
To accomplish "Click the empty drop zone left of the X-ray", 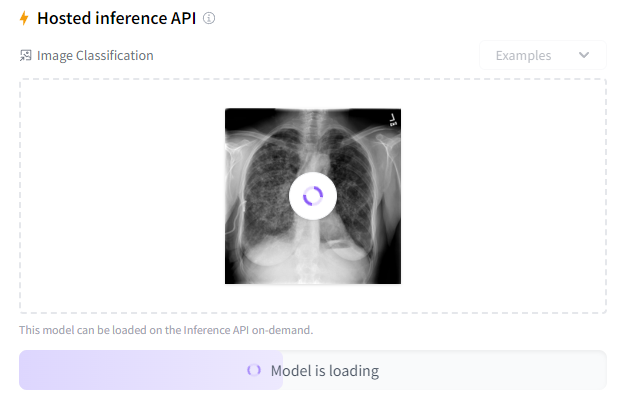I will point(120,196).
